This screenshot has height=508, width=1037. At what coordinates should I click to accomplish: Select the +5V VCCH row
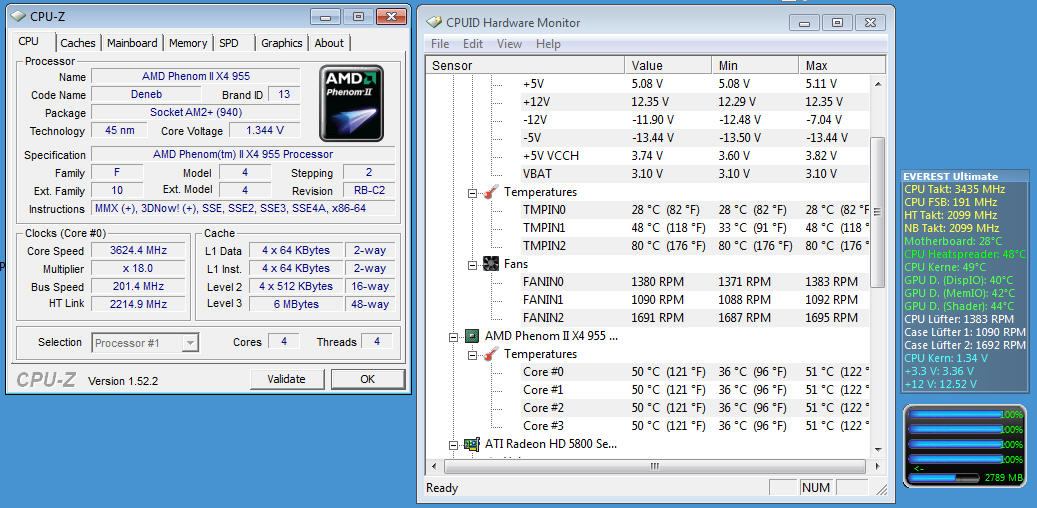pos(696,156)
